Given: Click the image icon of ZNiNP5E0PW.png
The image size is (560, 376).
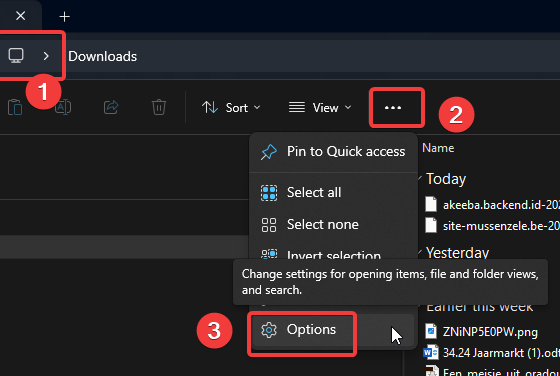Looking at the screenshot, I should coord(431,331).
